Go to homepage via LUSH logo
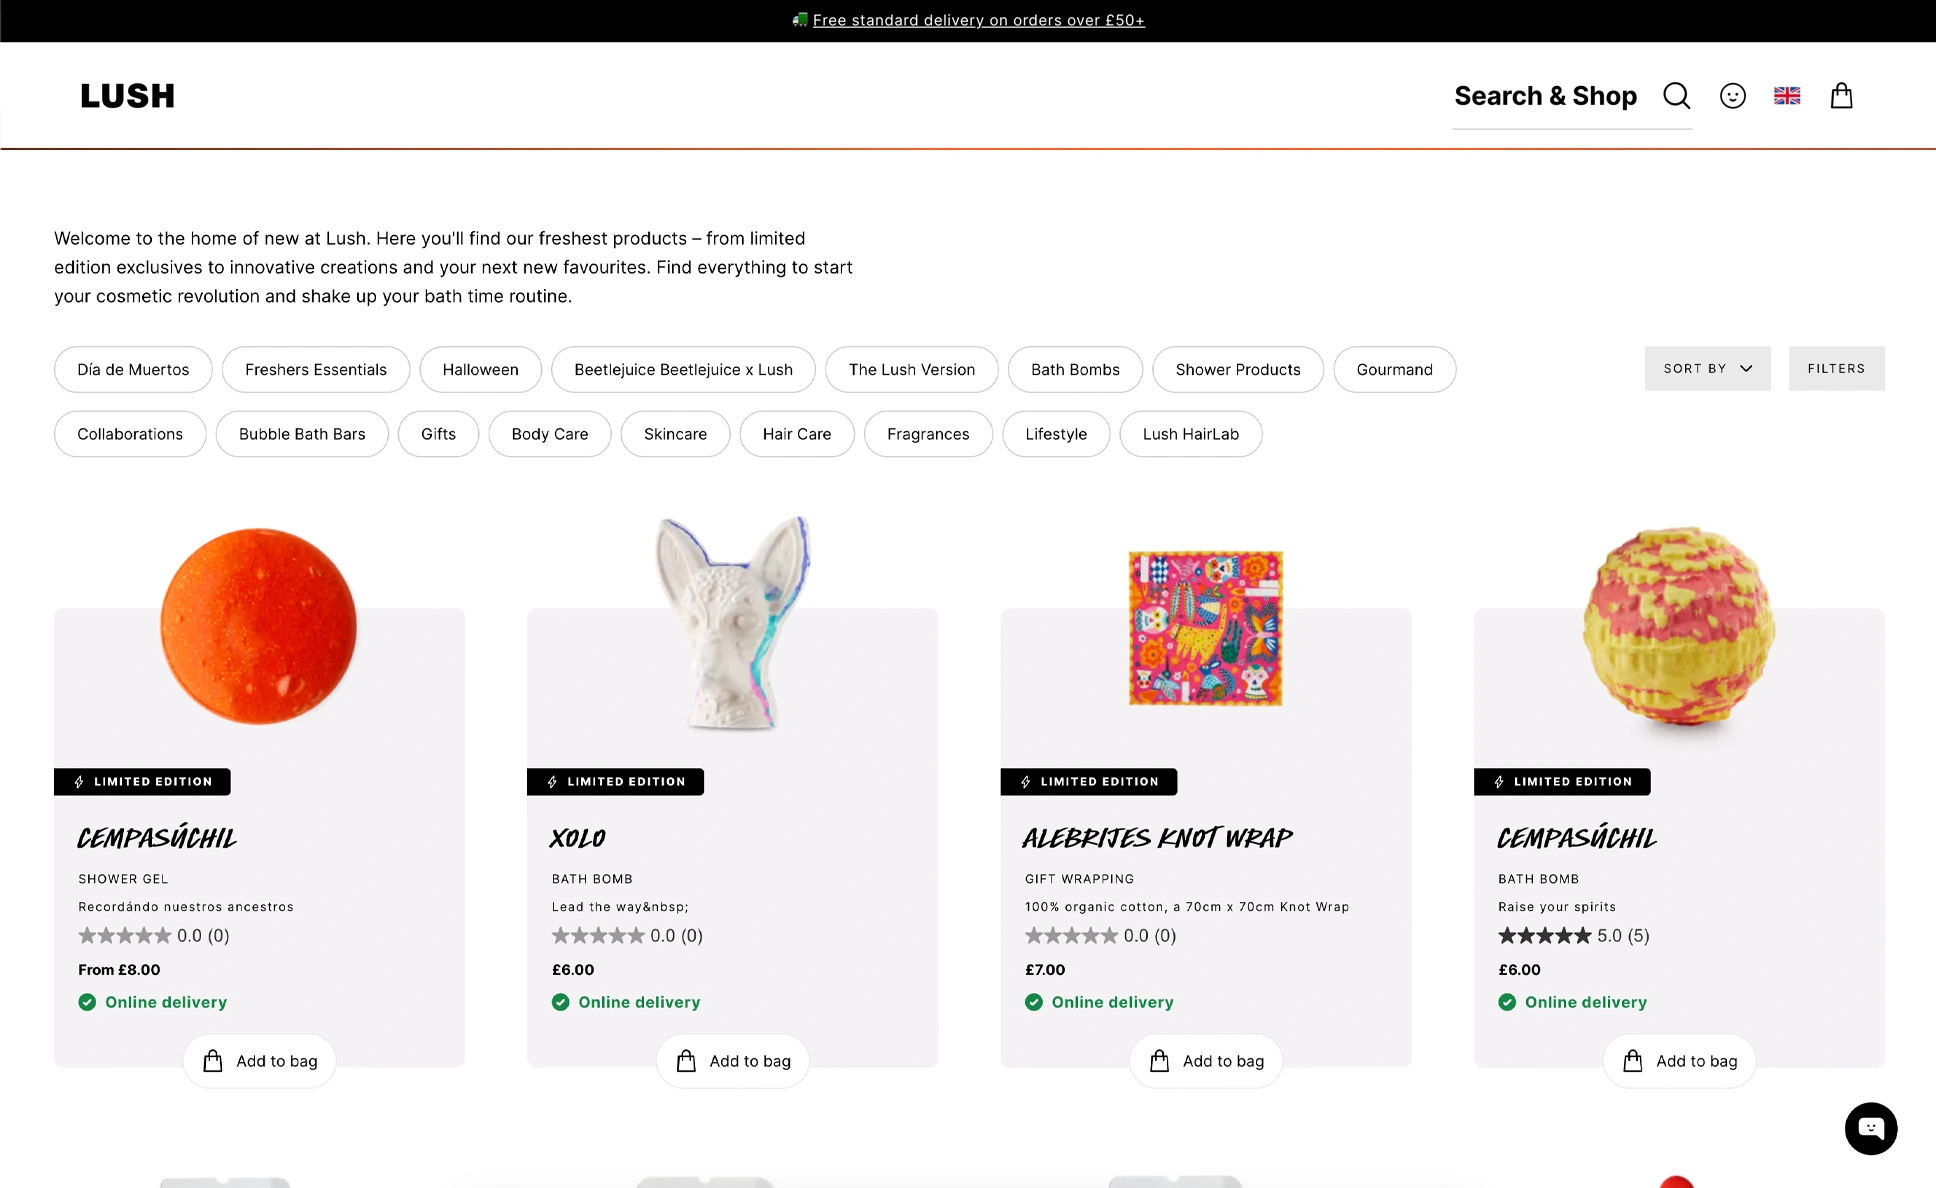1936x1188 pixels. coord(128,96)
